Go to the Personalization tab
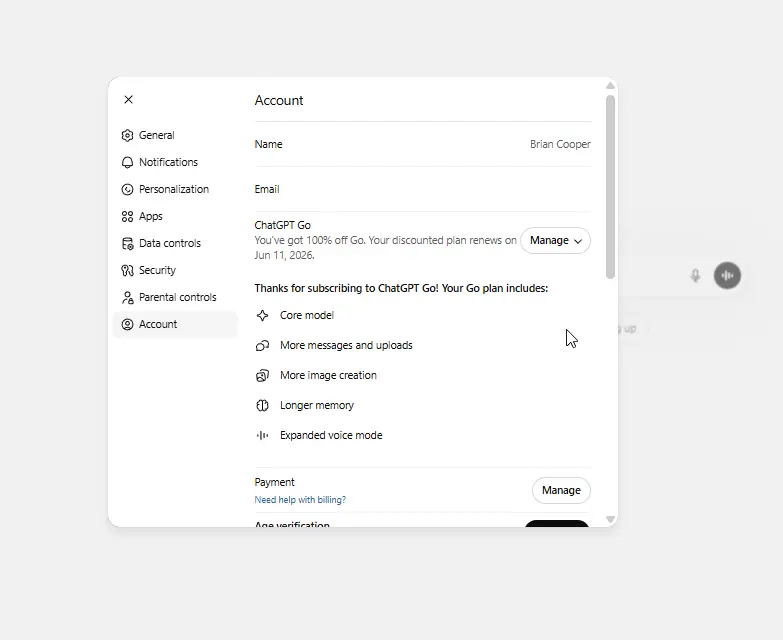 pos(175,189)
